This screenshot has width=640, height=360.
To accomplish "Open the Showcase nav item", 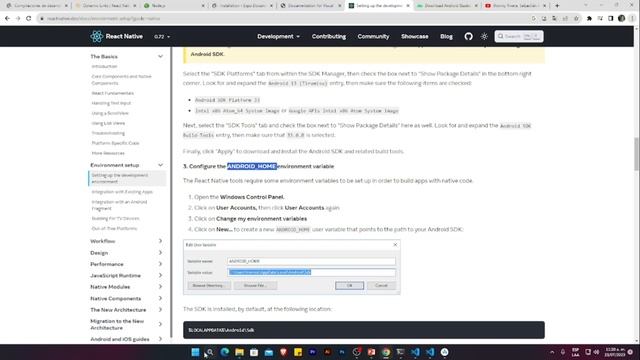I will click(x=414, y=36).
